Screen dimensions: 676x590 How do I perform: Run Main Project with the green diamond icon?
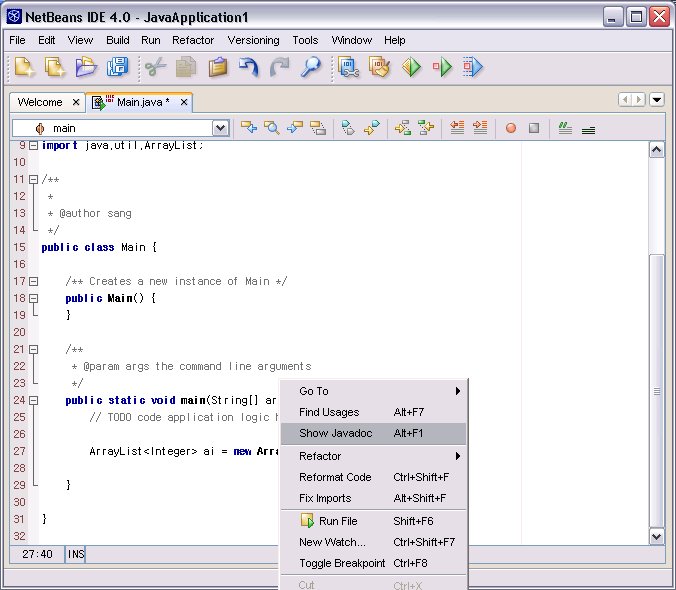[x=411, y=67]
